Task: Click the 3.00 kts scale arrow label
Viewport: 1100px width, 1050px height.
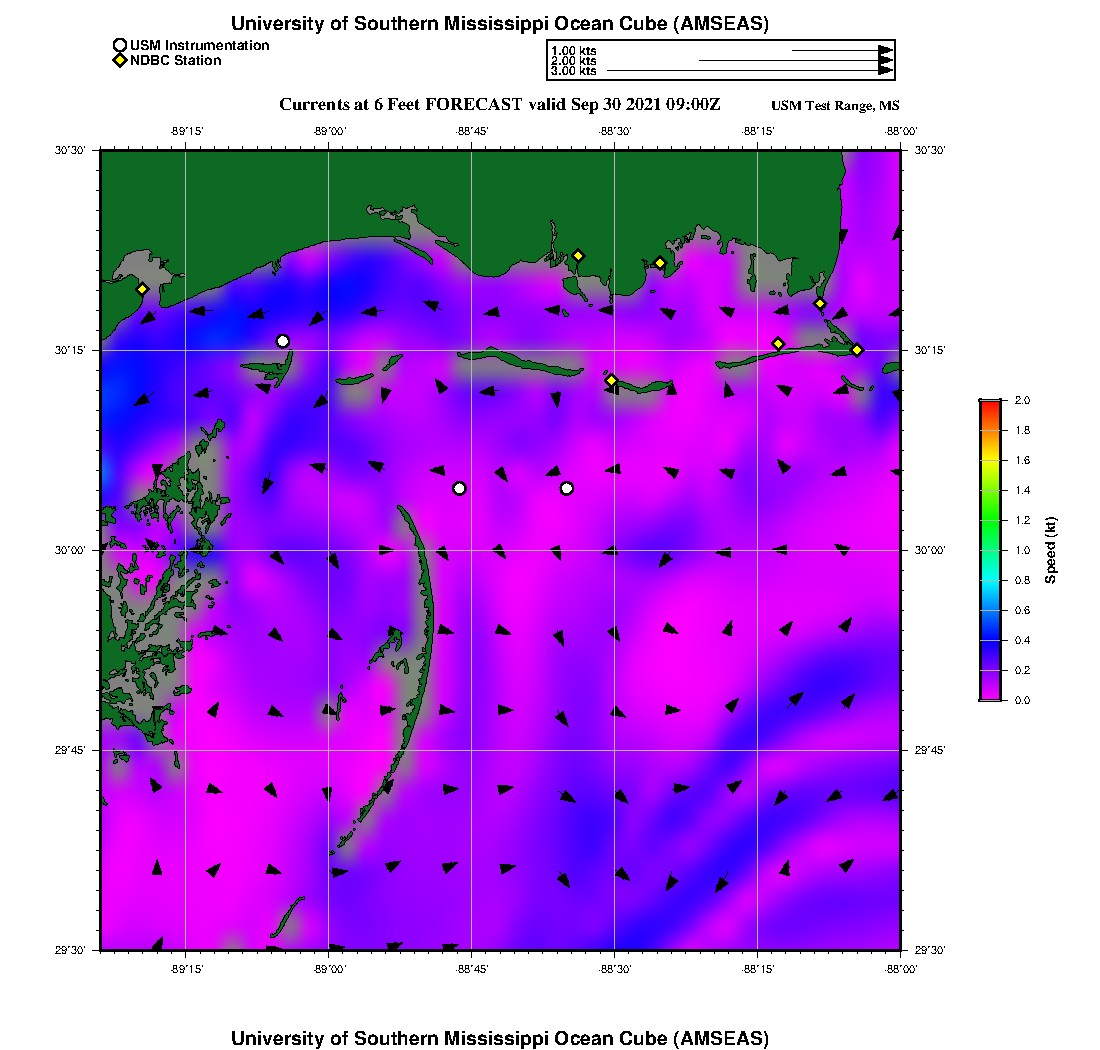Action: (573, 71)
